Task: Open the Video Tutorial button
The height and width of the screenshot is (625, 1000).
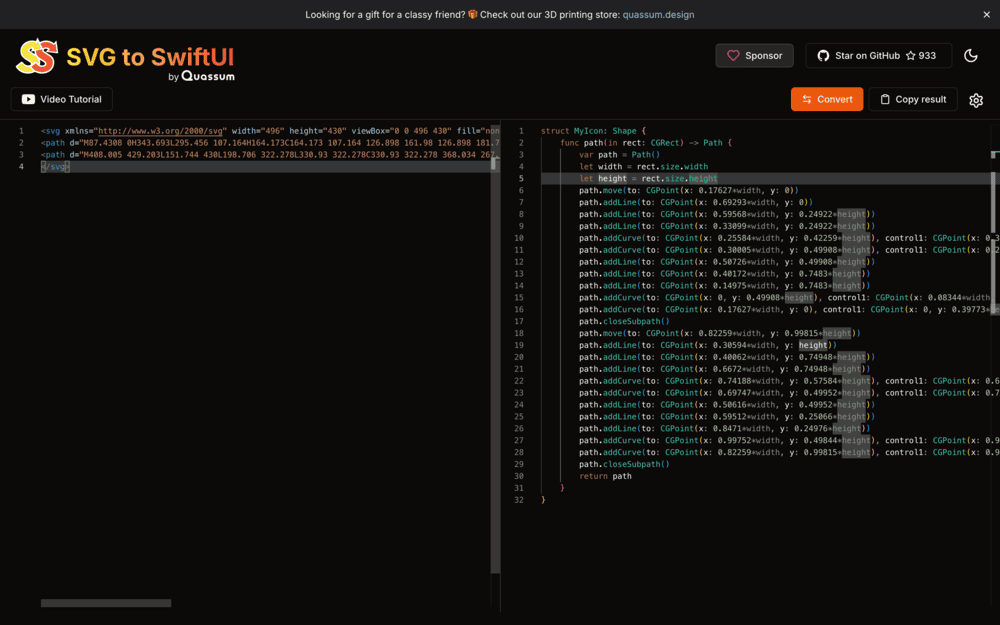Action: click(62, 99)
